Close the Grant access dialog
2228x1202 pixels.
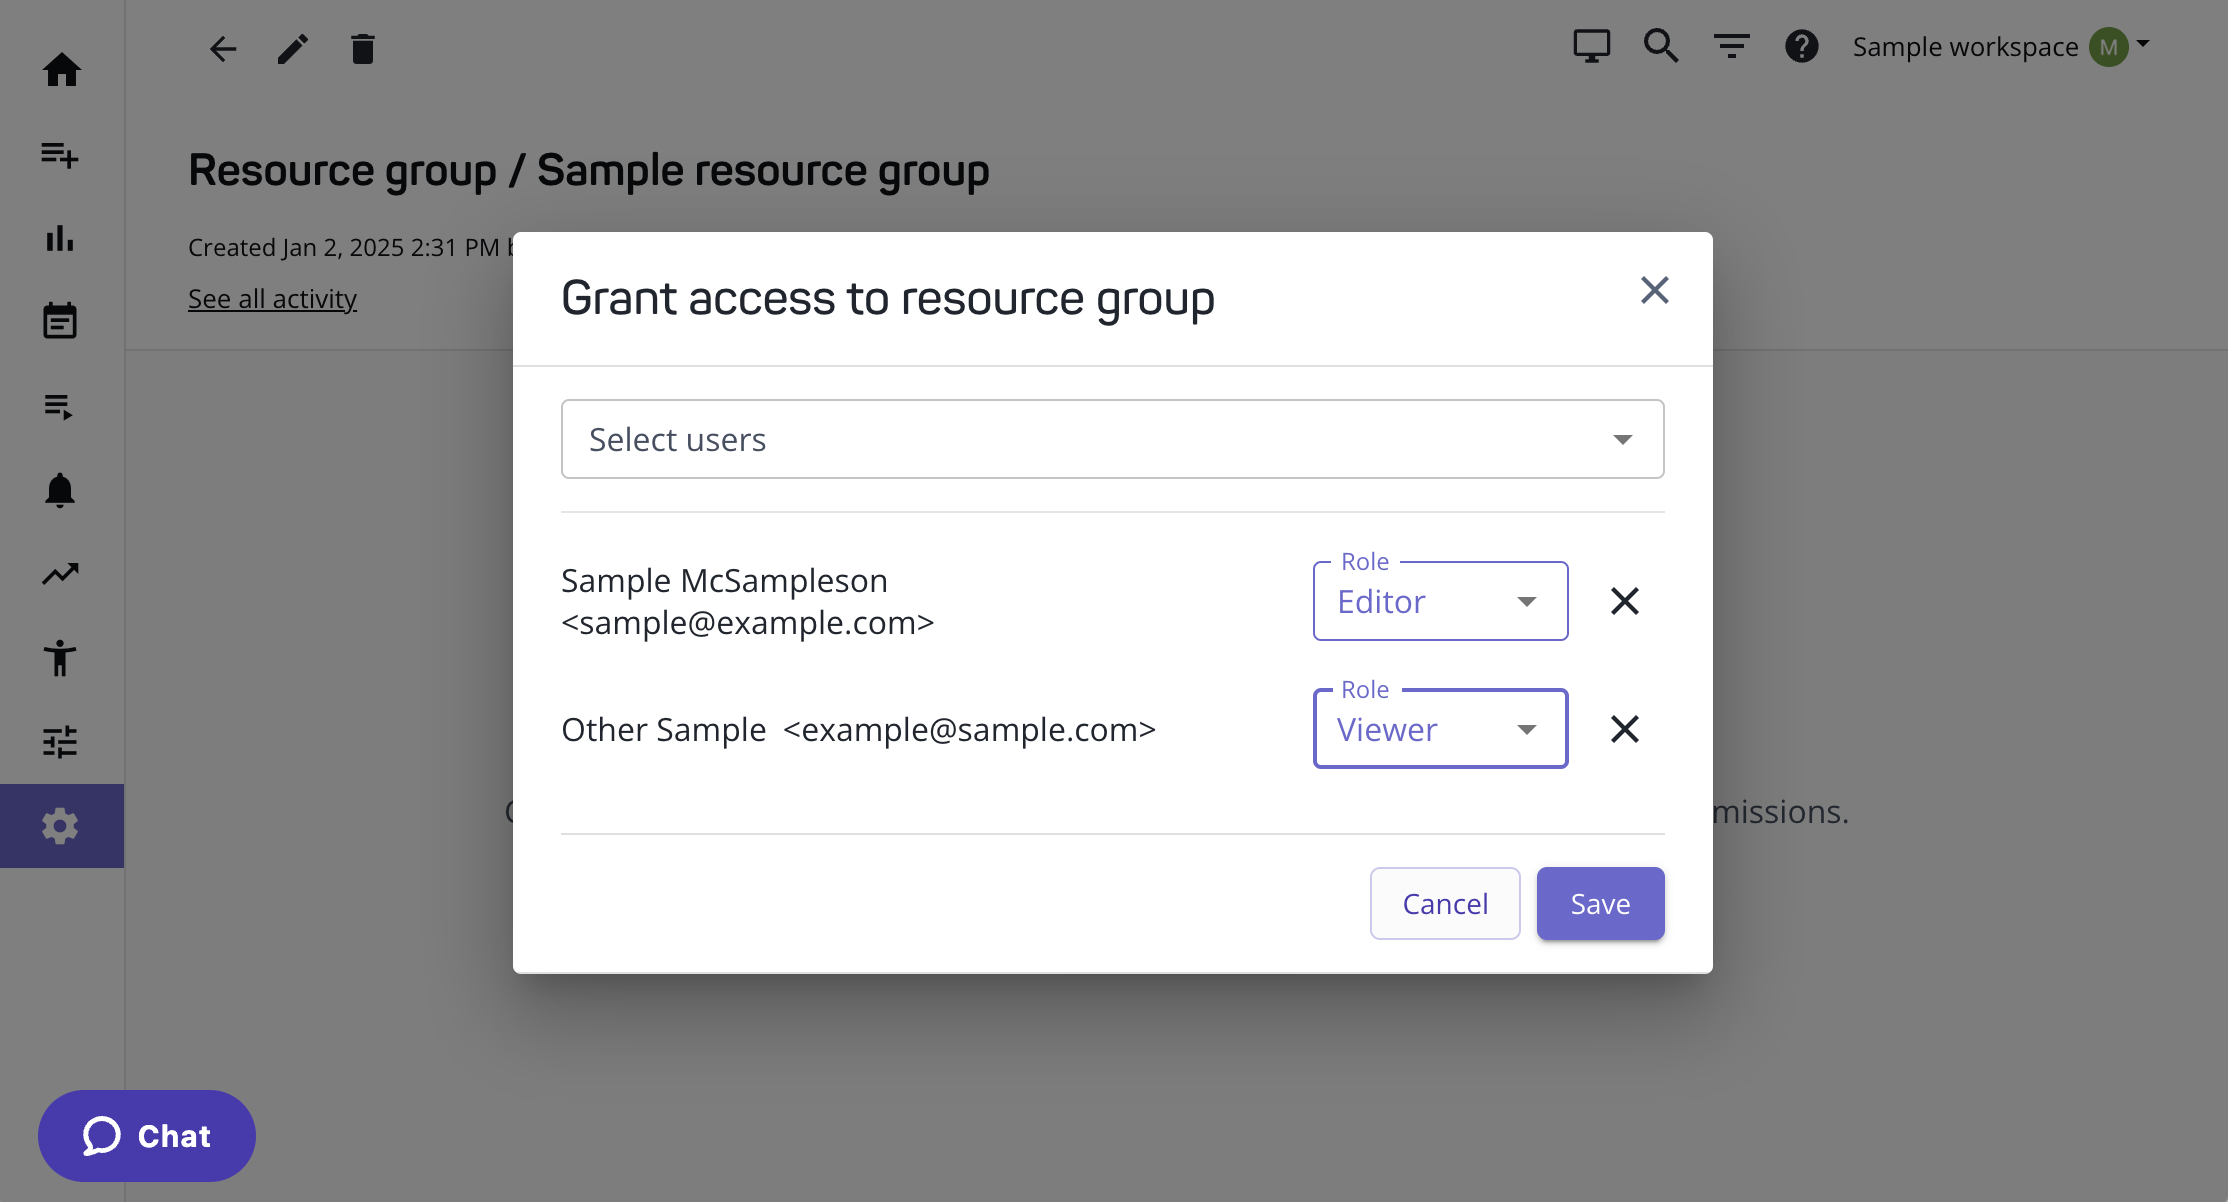tap(1655, 290)
